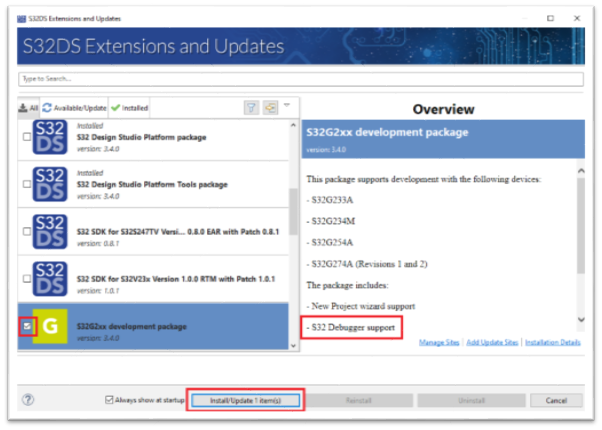Focus the Type to Search field
The height and width of the screenshot is (430, 602).
coord(301,79)
